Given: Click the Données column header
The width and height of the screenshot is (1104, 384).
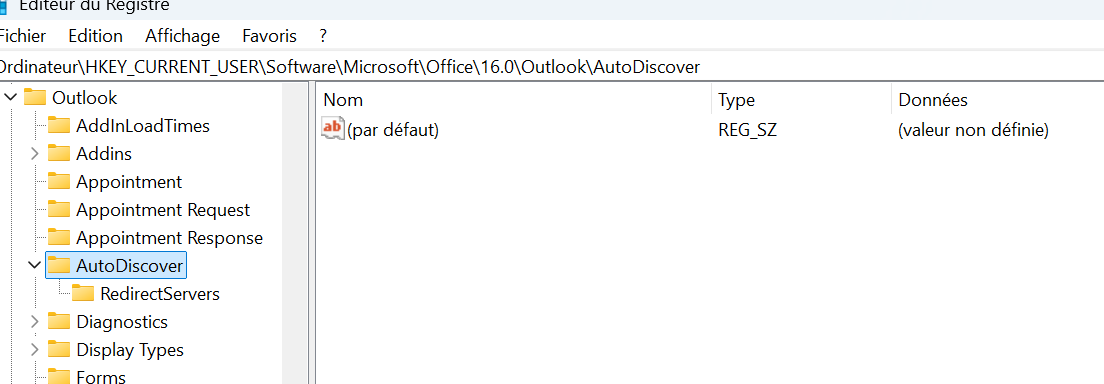Looking at the screenshot, I should pyautogui.click(x=998, y=100).
